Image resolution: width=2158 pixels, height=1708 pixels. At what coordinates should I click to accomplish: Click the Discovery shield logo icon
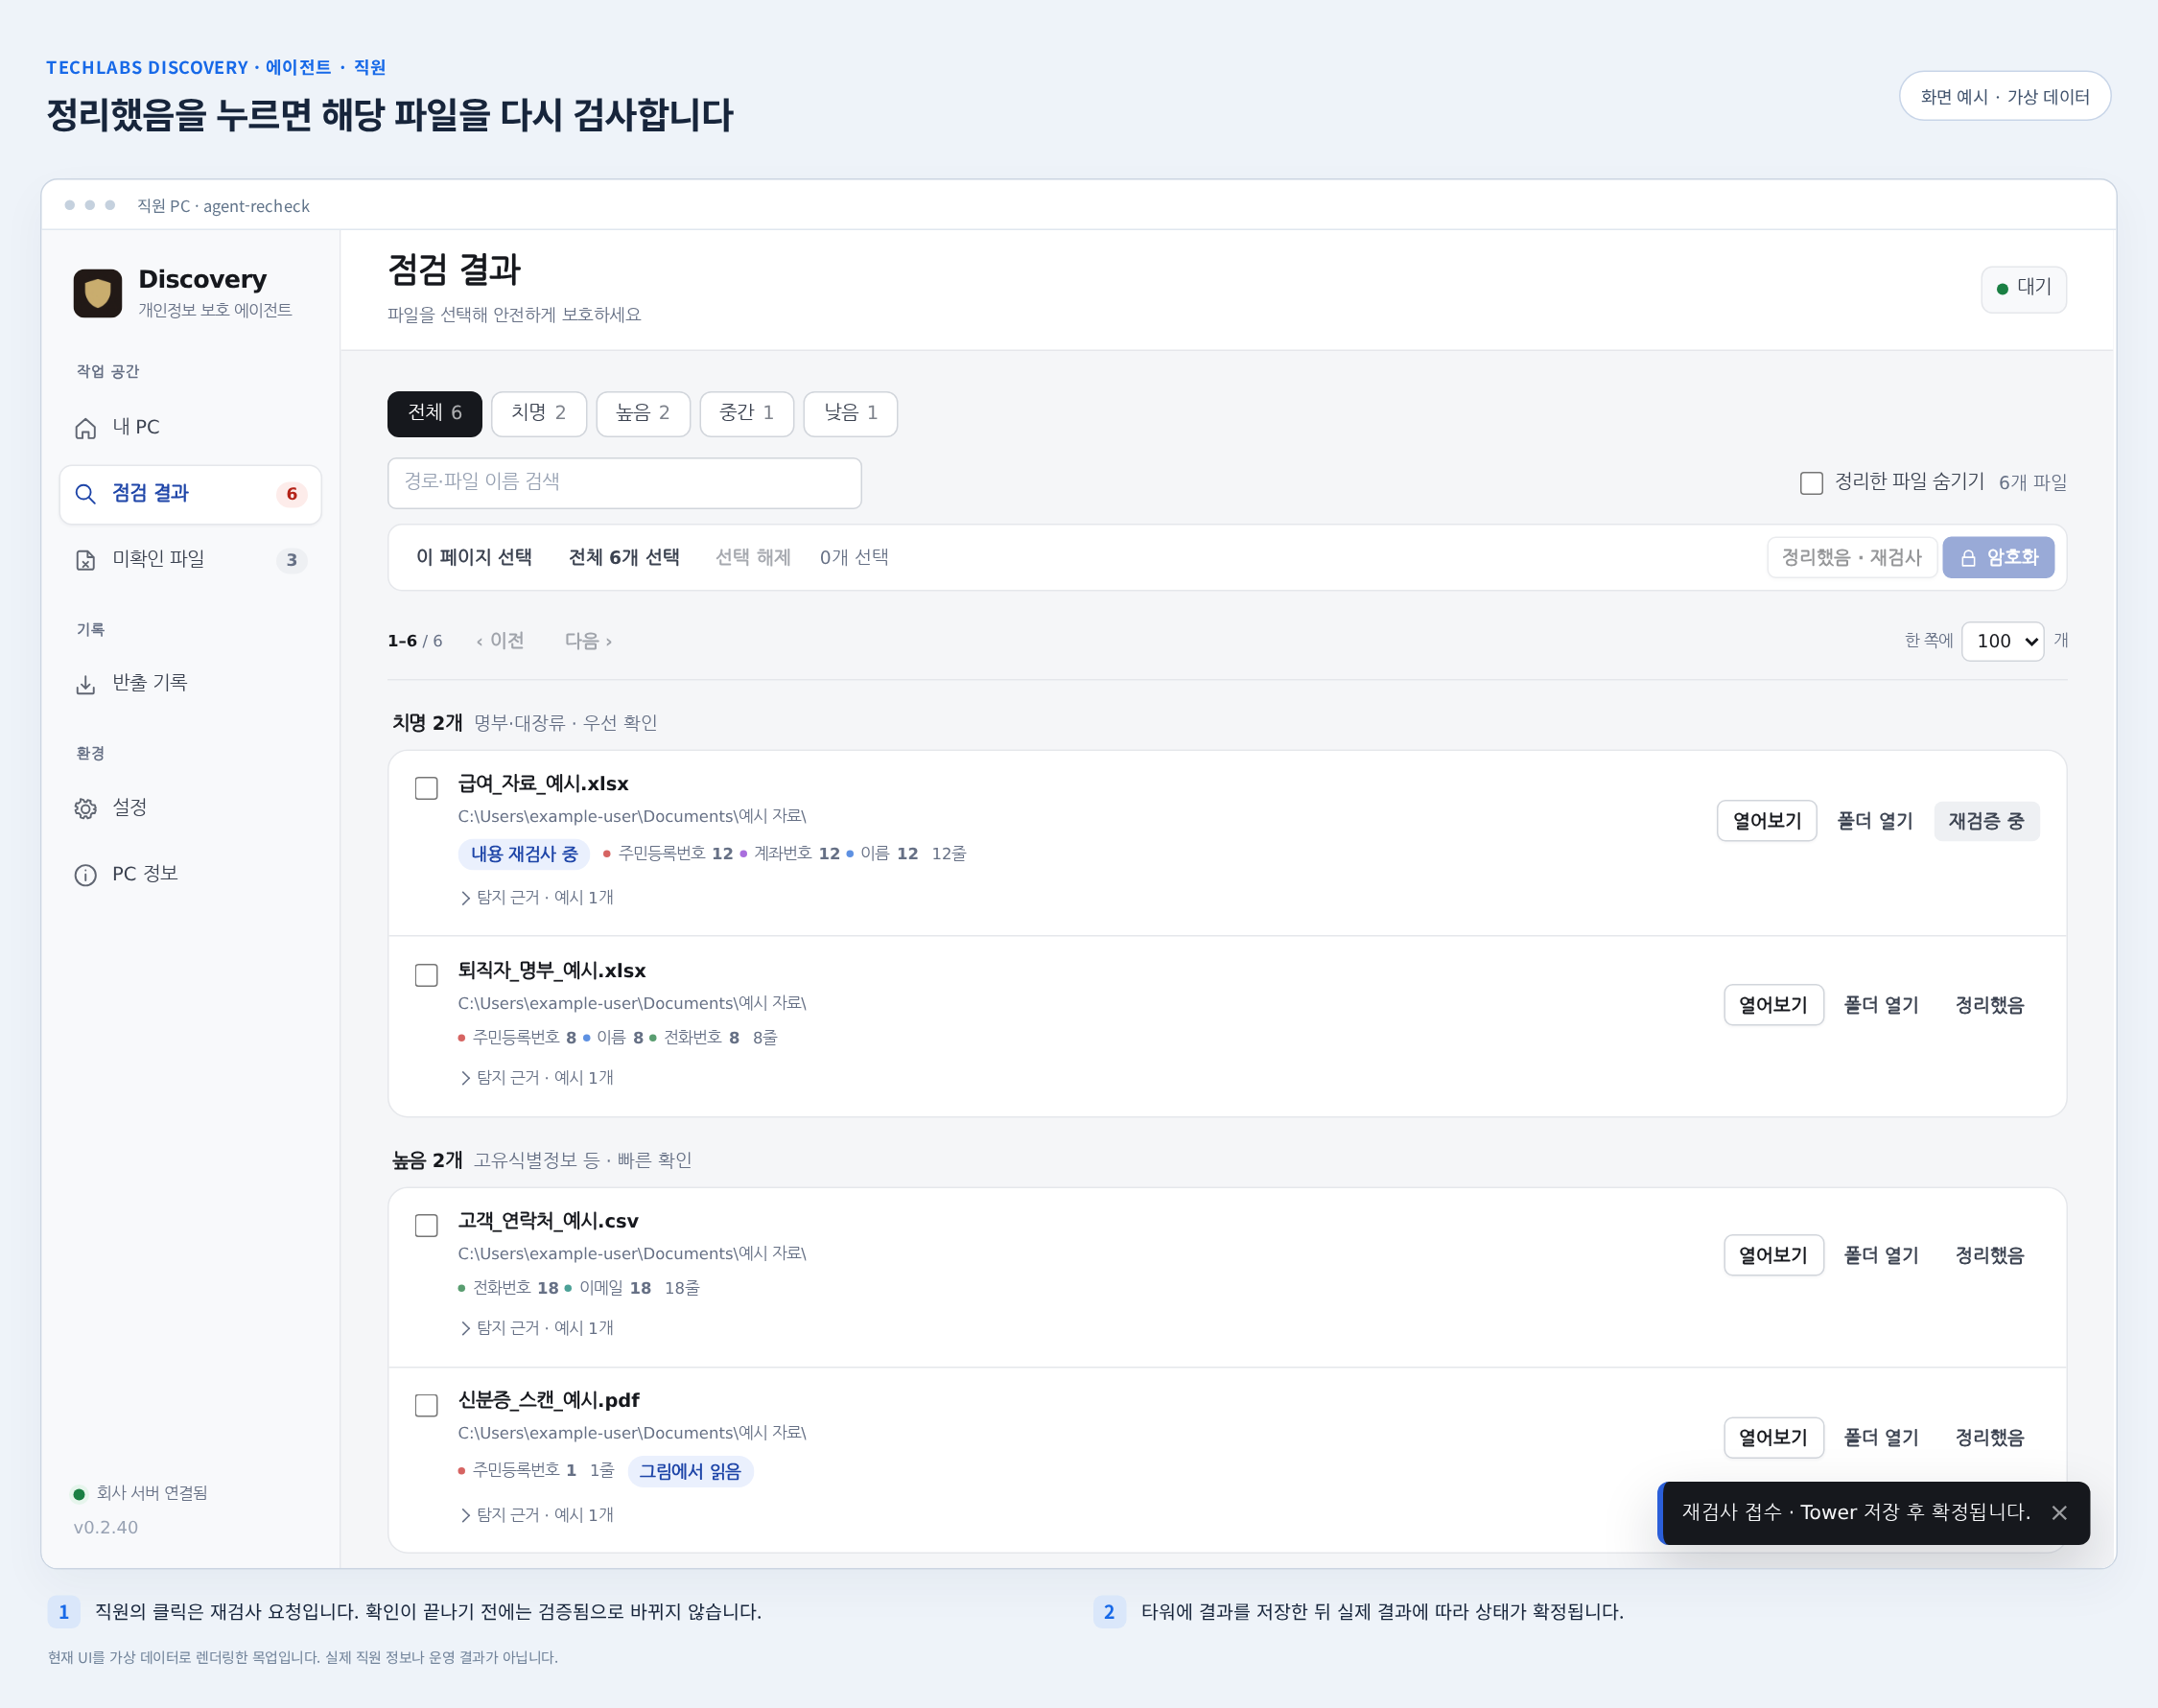[x=98, y=293]
